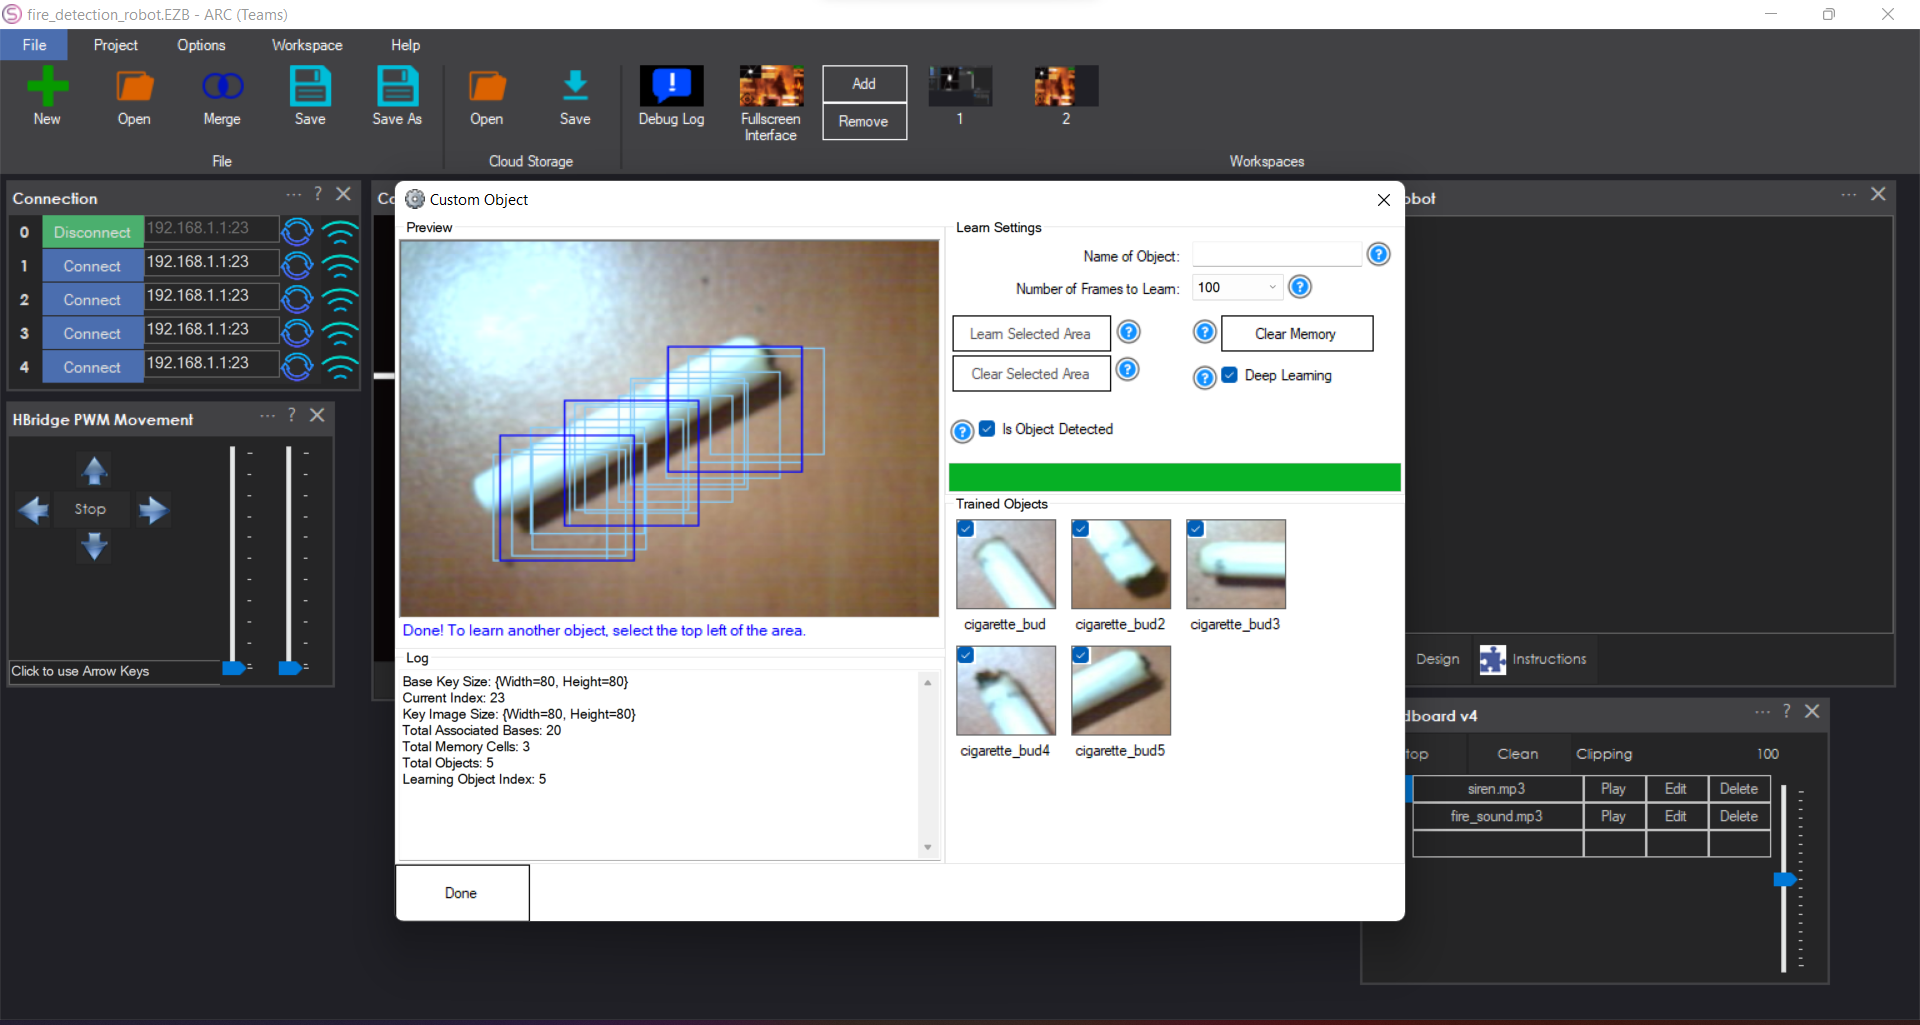
Task: Expand the Connection panel options menu
Action: [x=293, y=195]
